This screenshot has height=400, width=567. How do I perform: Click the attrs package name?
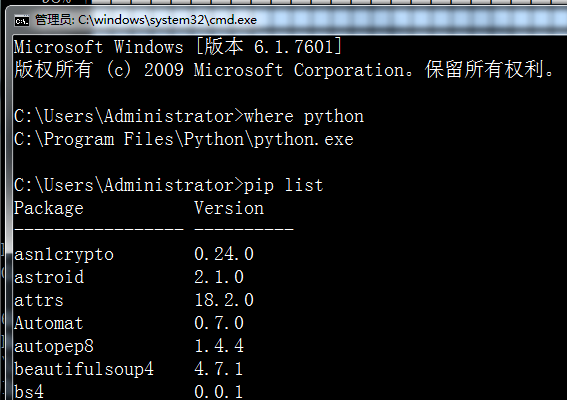point(39,301)
